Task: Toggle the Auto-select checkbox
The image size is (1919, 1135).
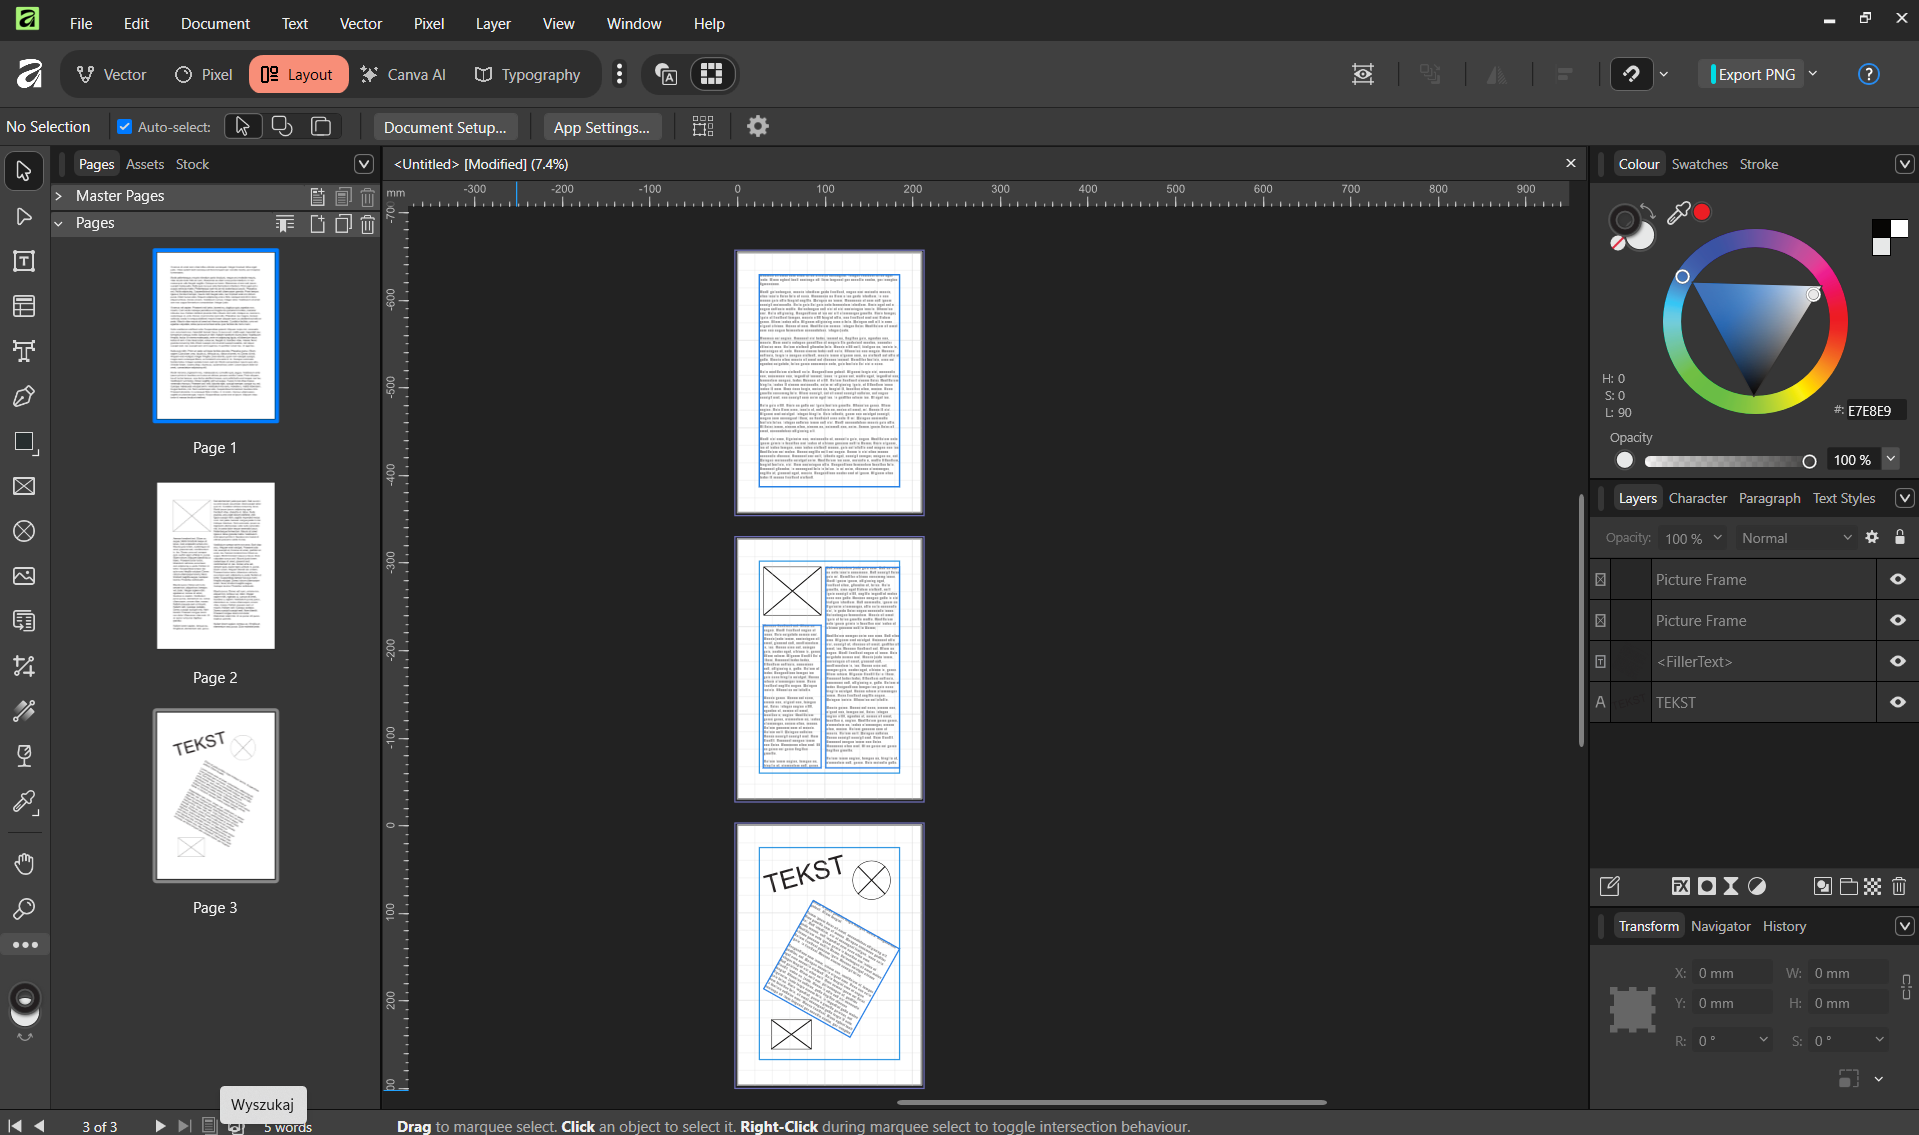Action: point(125,127)
